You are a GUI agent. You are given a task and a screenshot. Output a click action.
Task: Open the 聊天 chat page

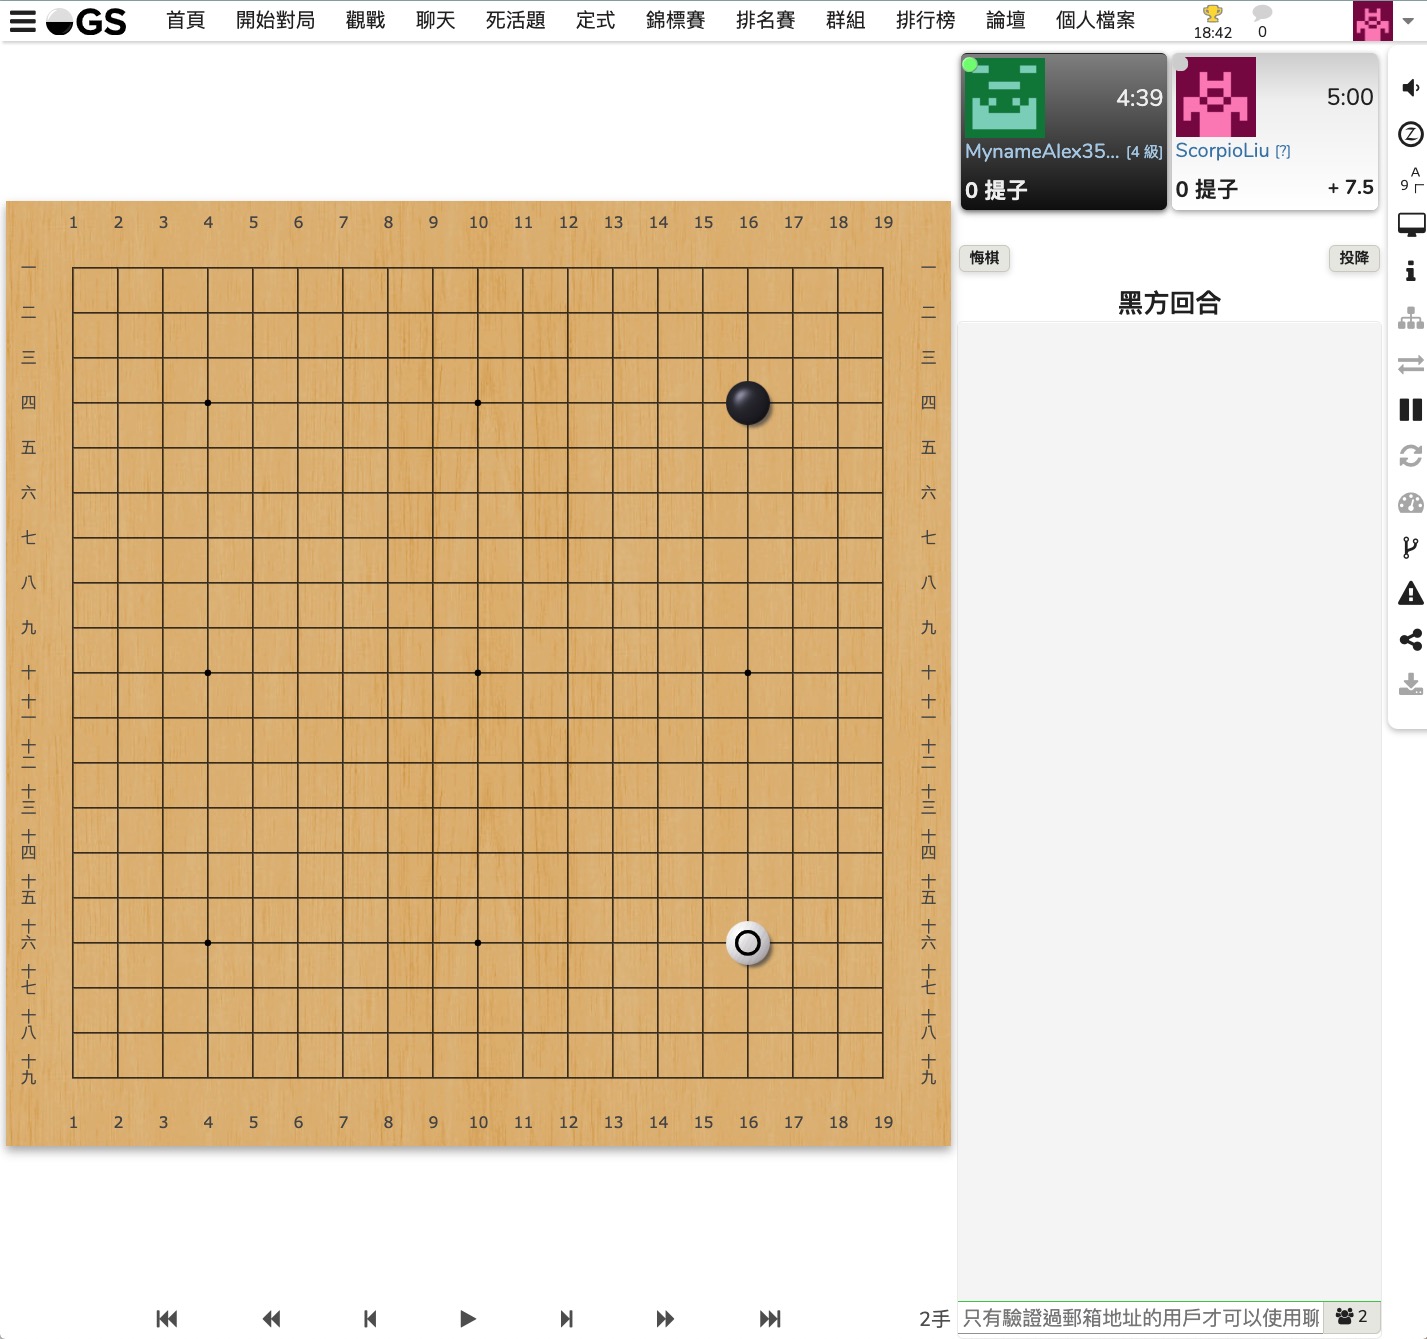[436, 20]
